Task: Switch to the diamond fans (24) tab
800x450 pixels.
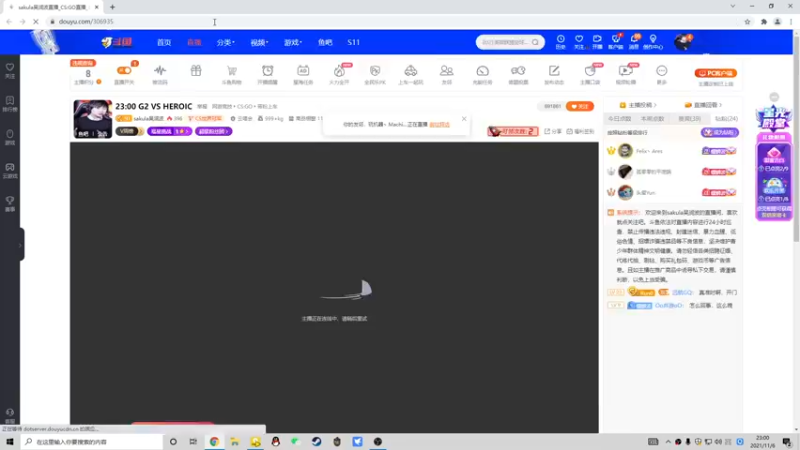Action: point(726,118)
